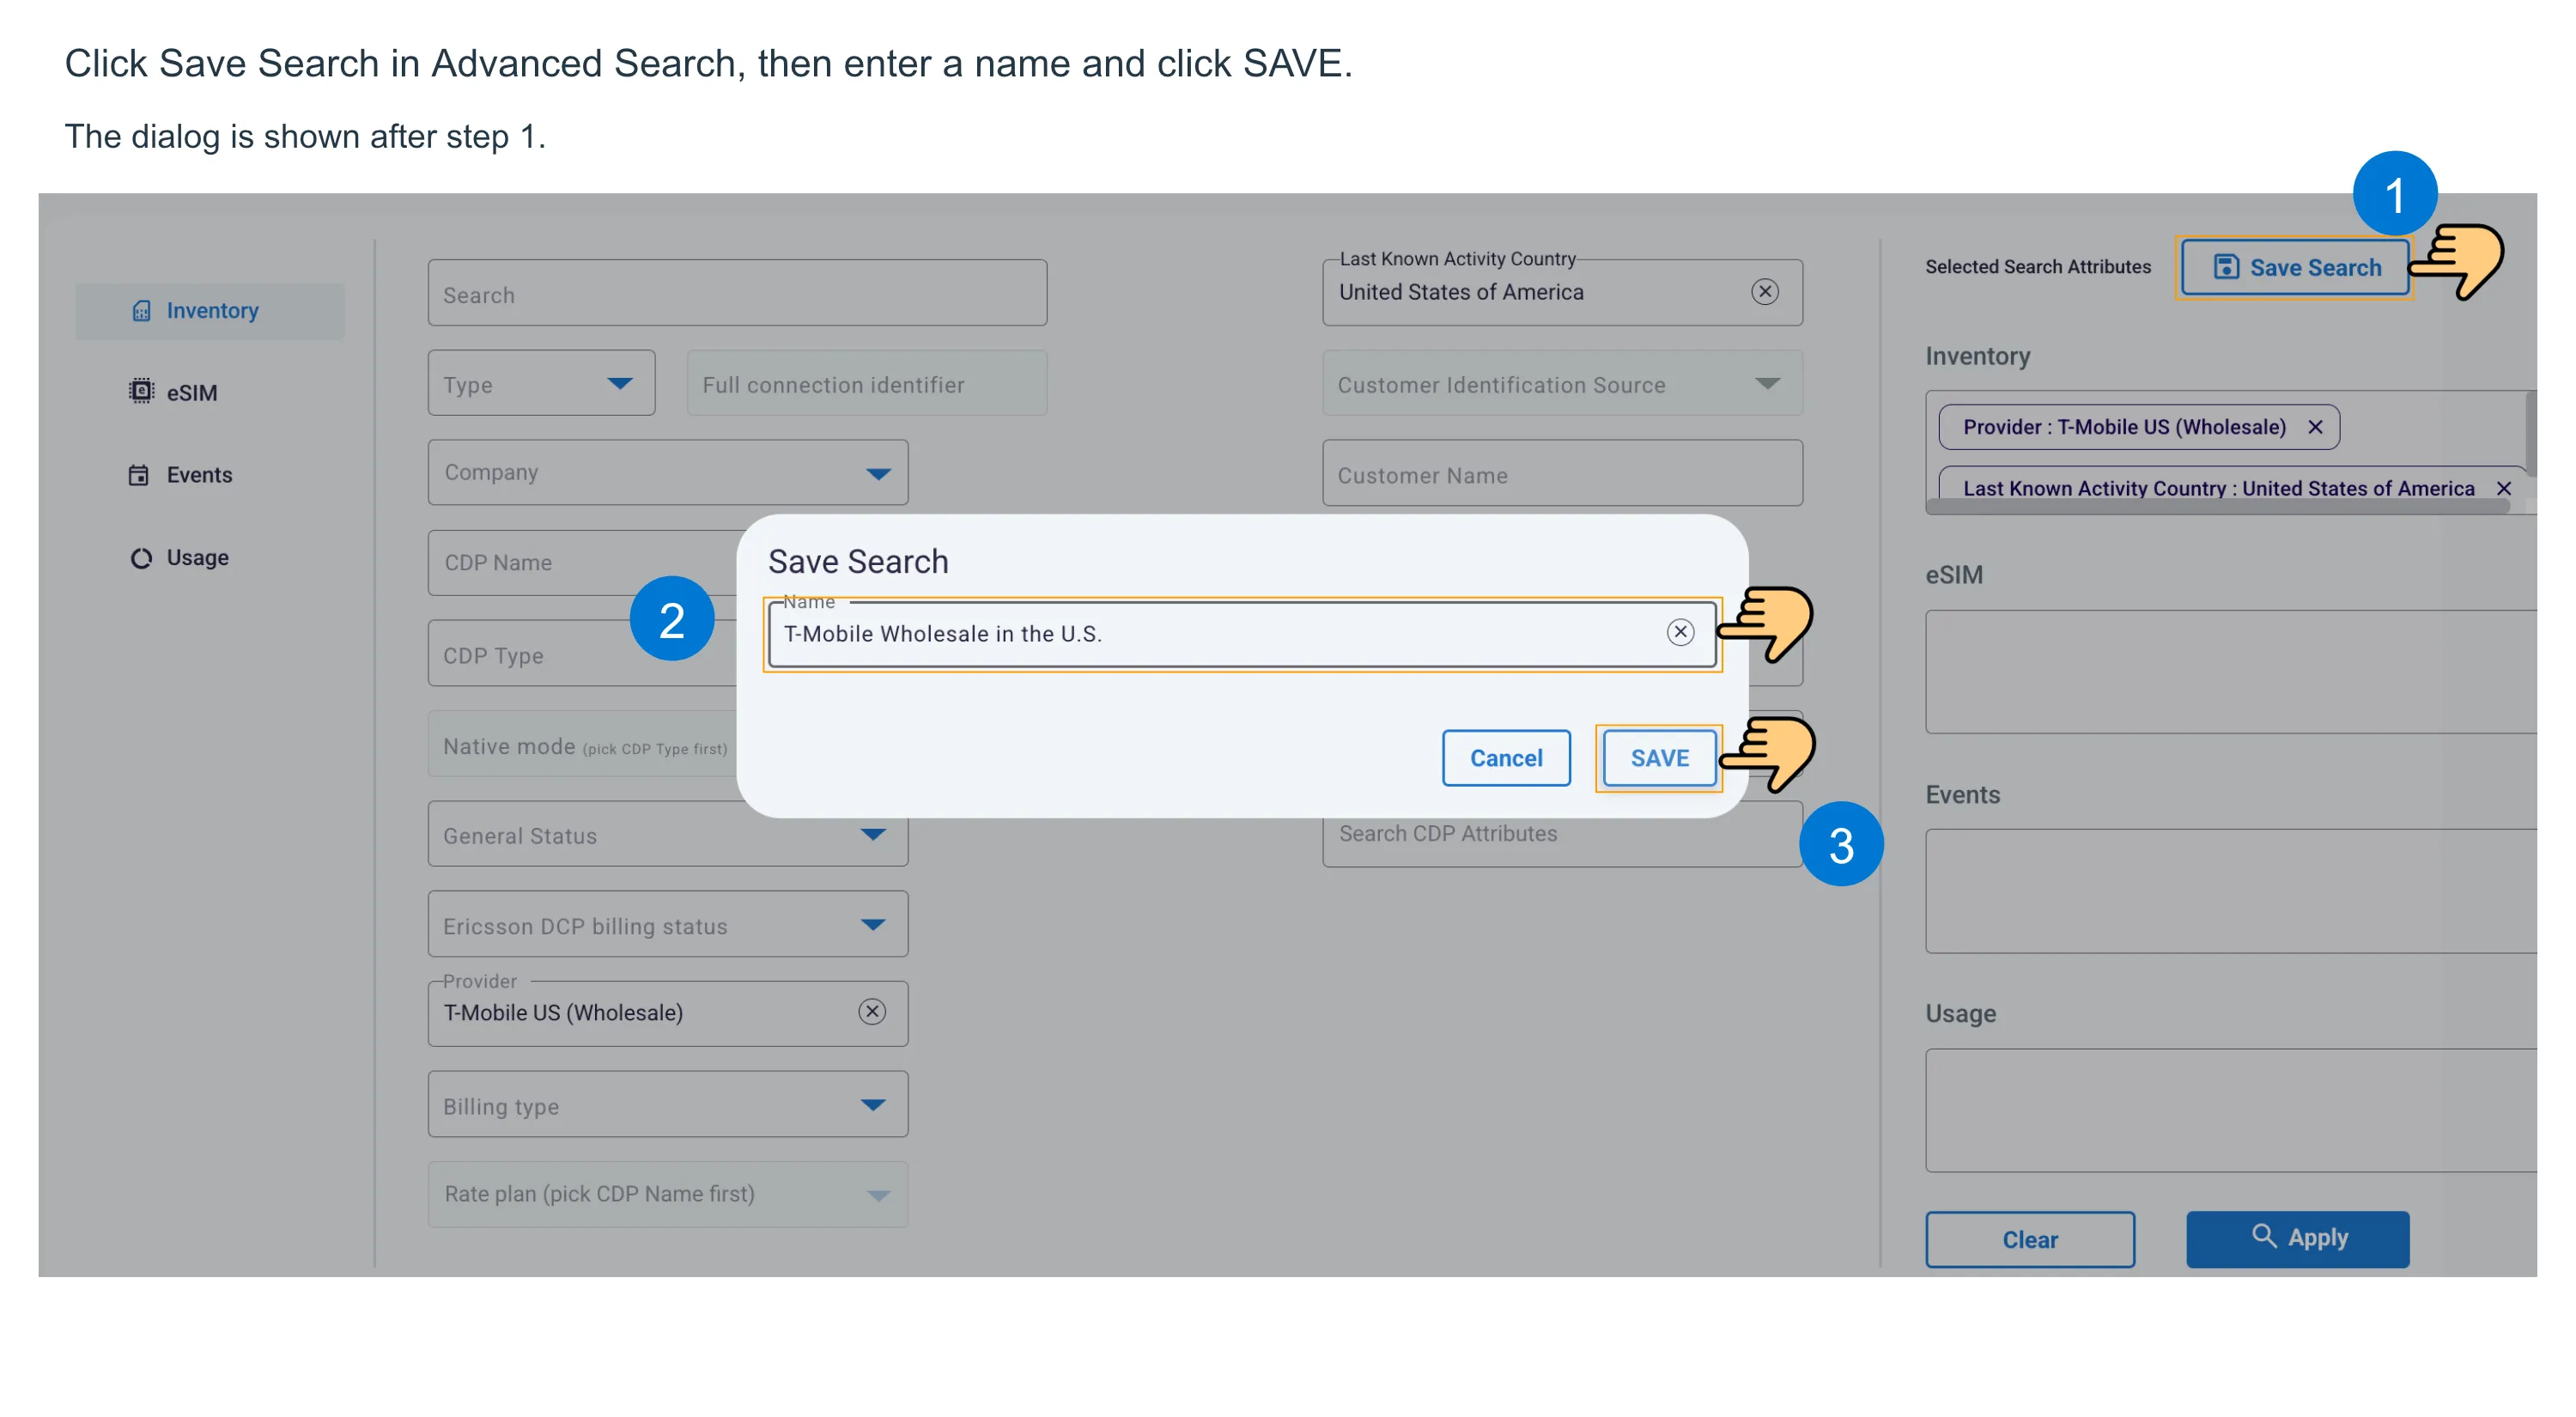
Task: Click the Apply button
Action: click(x=2297, y=1239)
